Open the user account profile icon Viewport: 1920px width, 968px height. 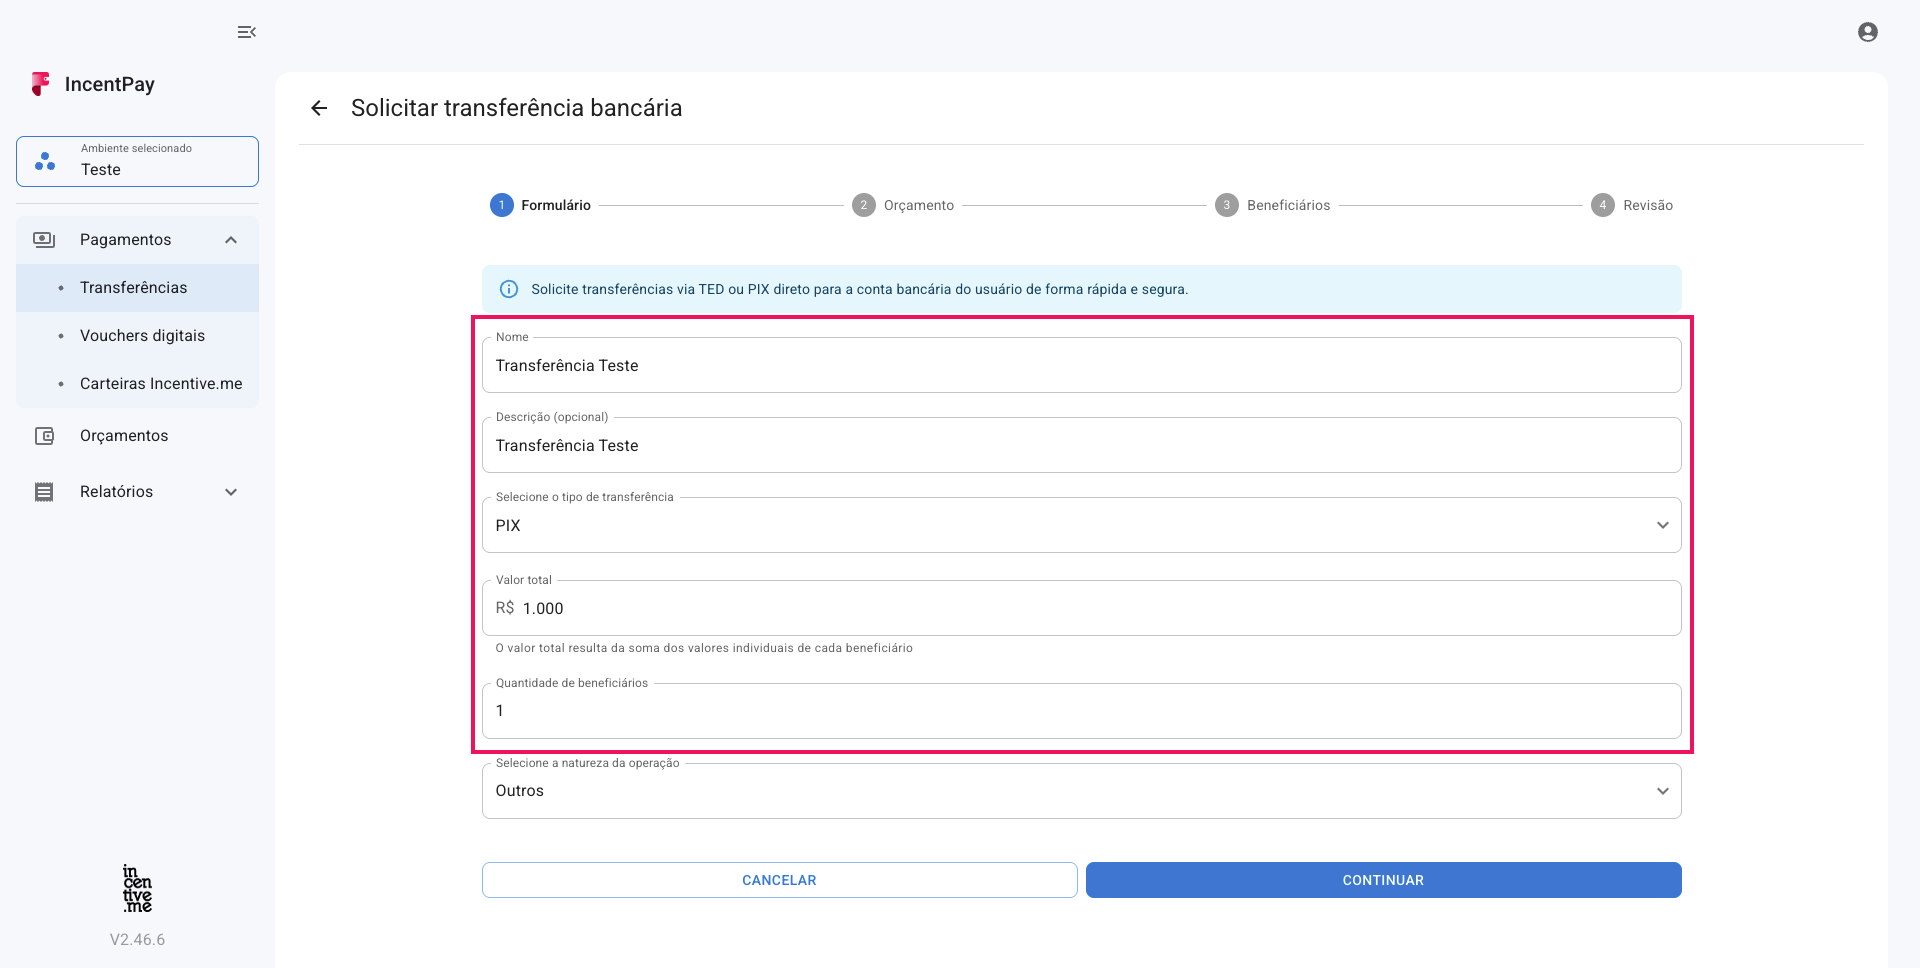click(x=1867, y=32)
